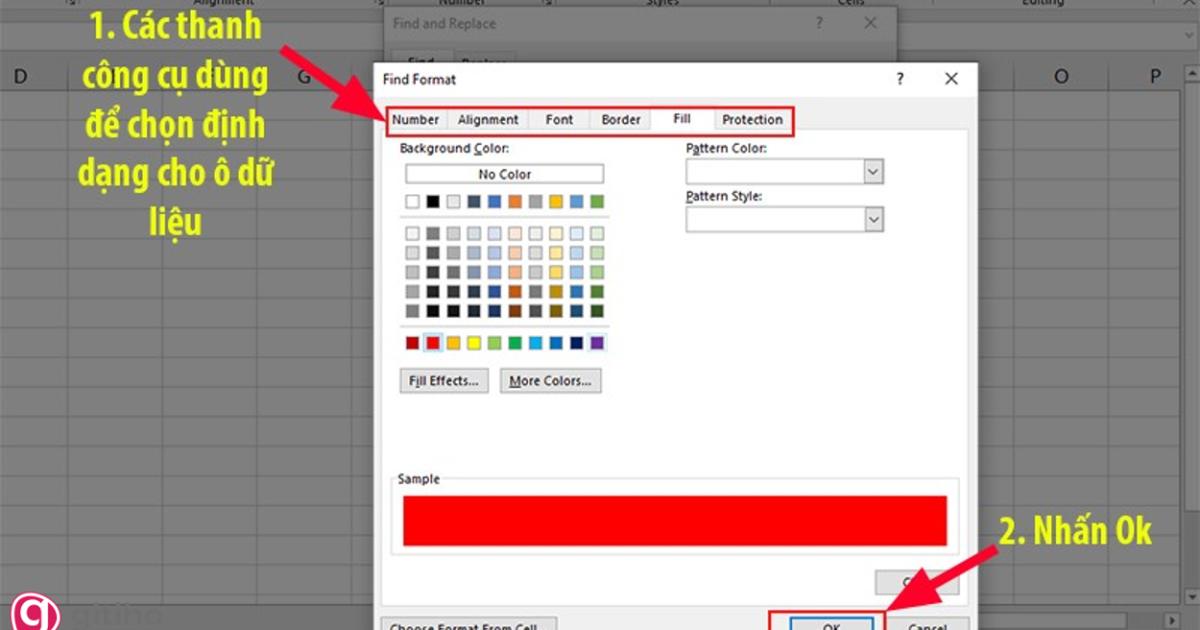Click the No Color button
Image resolution: width=1200 pixels, height=630 pixels.
coord(505,174)
